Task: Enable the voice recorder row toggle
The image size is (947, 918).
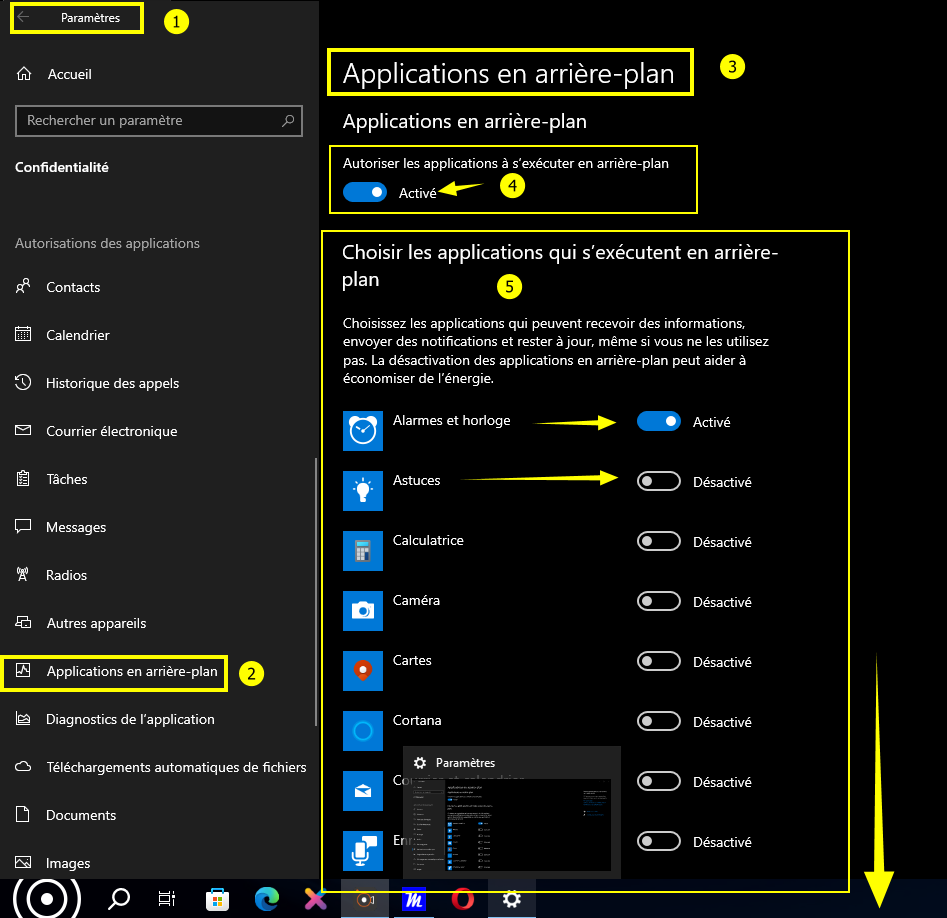Action: click(x=659, y=841)
